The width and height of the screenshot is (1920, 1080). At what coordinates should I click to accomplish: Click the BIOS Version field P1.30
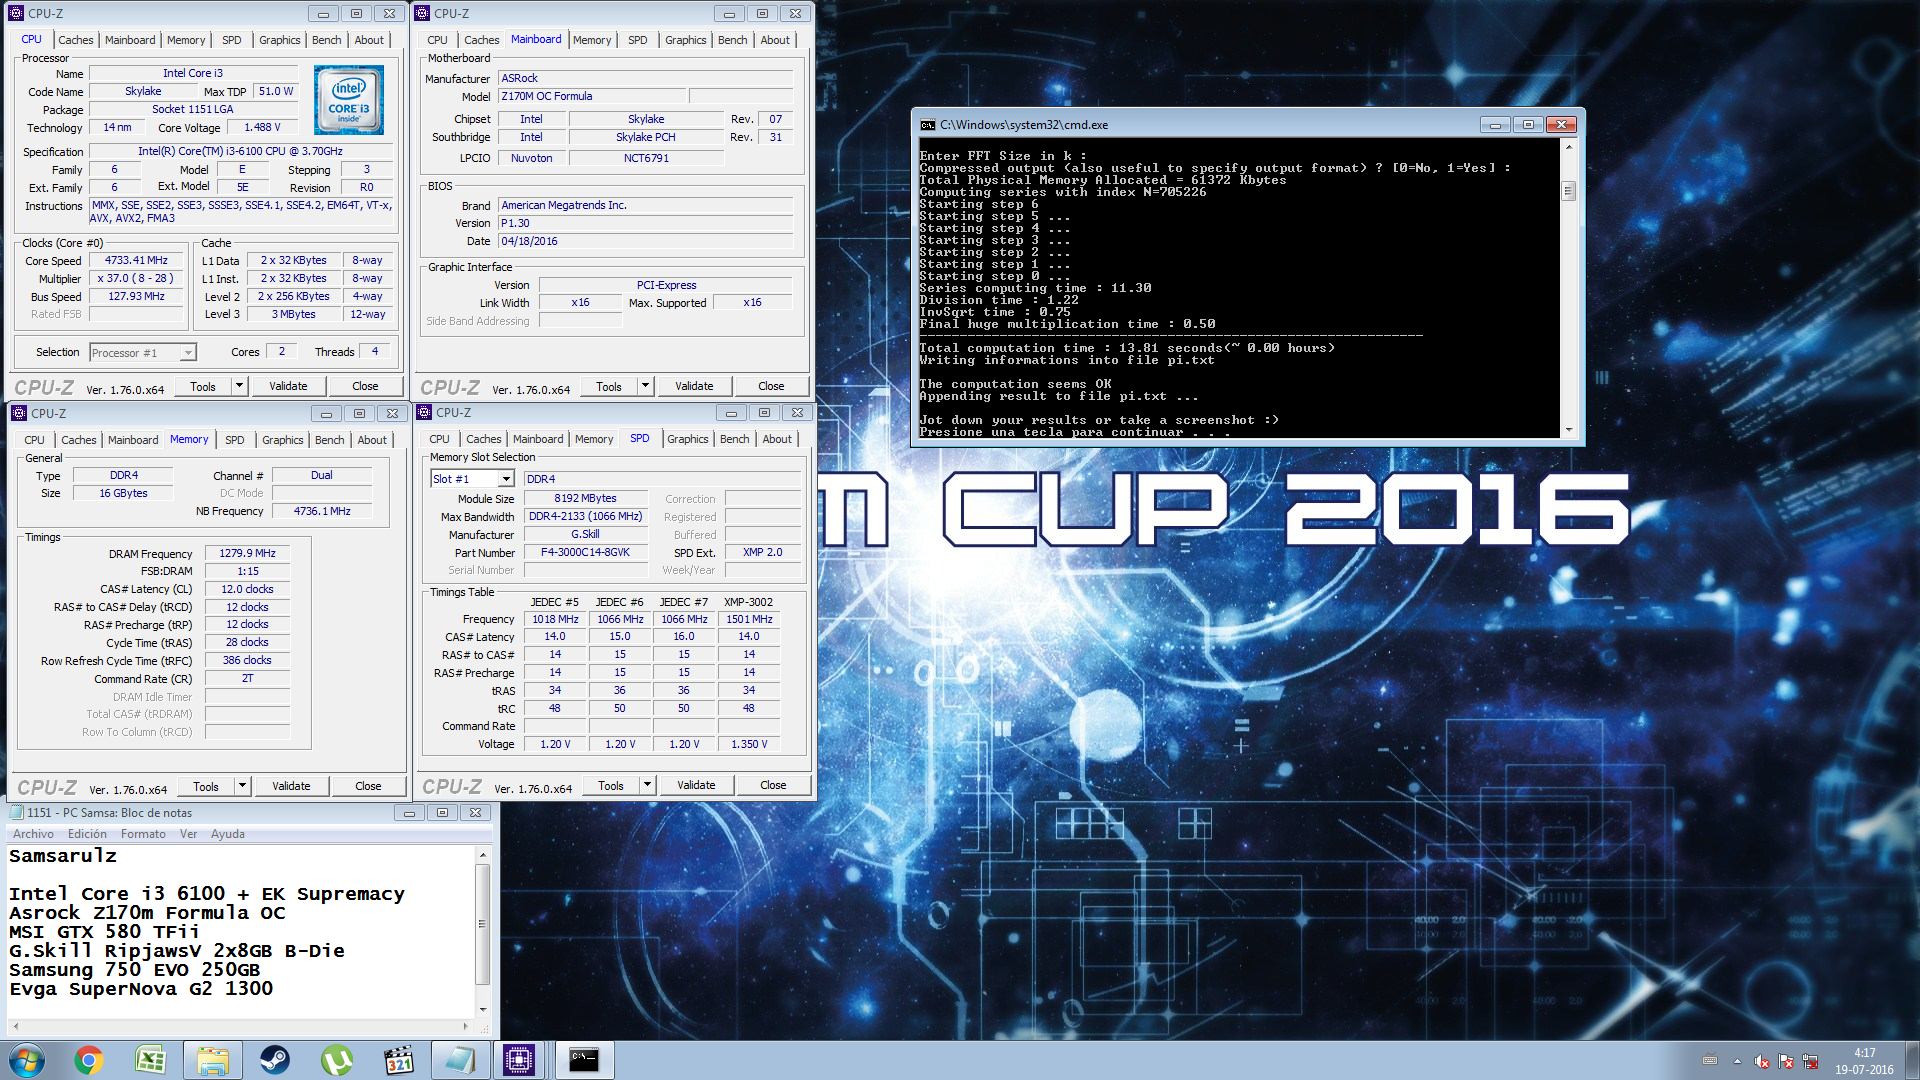[646, 223]
